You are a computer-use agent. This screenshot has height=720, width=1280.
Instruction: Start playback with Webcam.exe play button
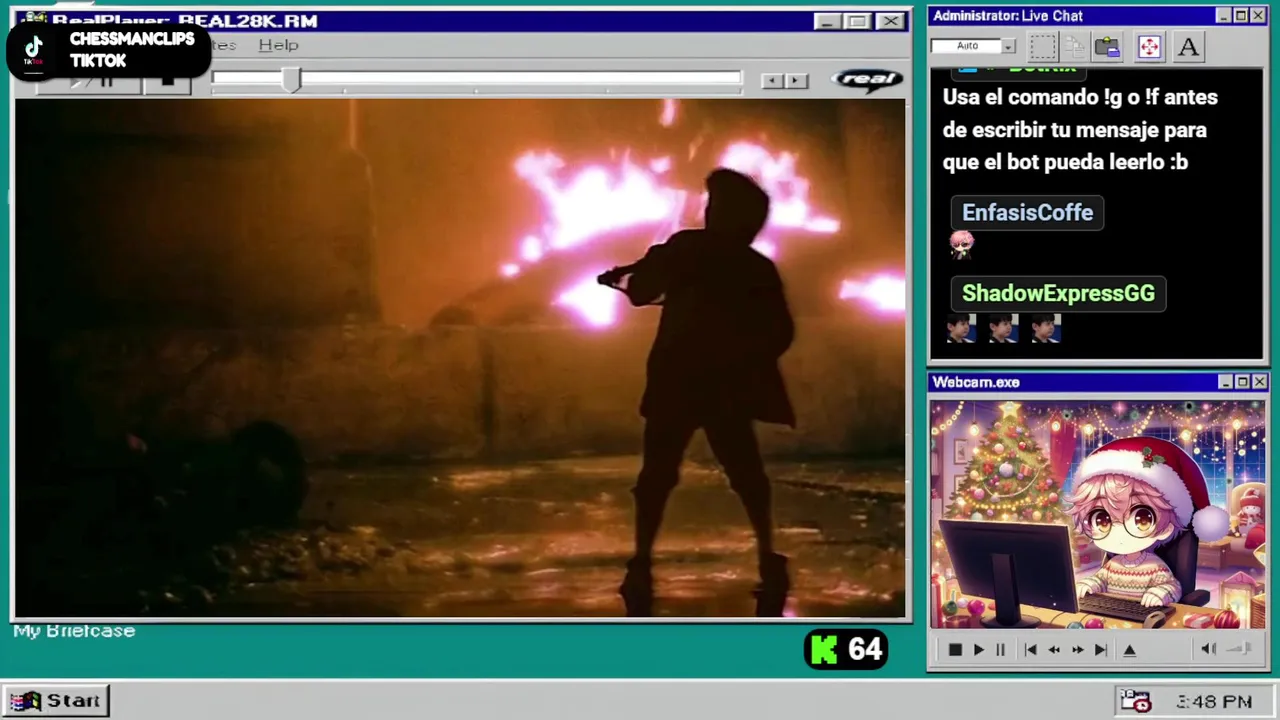[x=979, y=650]
